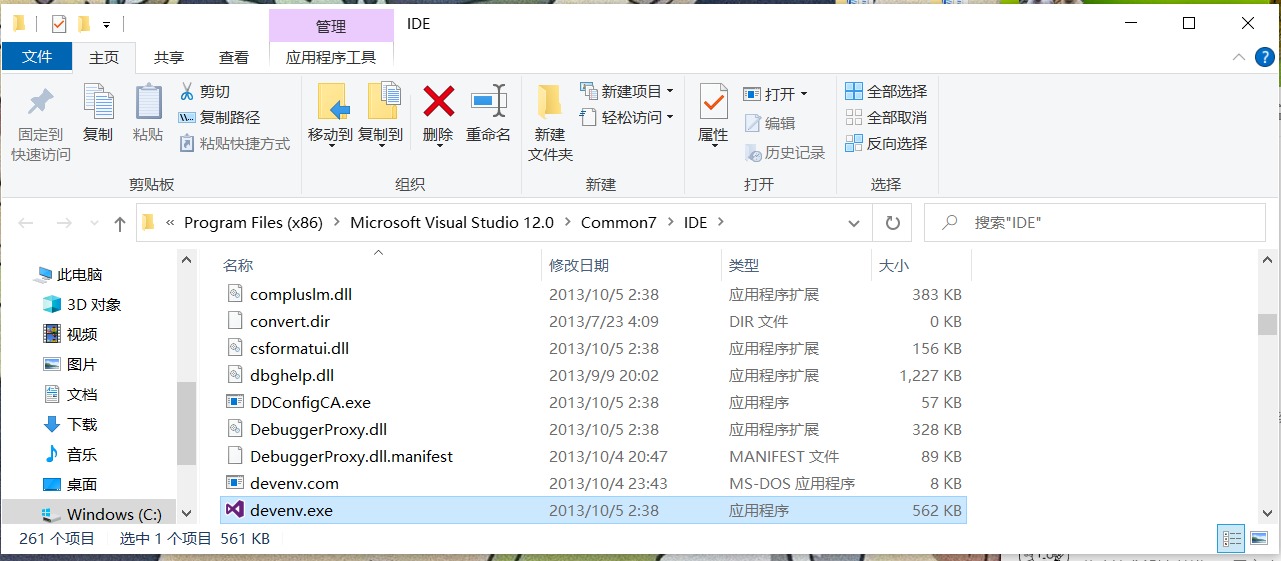Click the Manage (管理) contextual tab
This screenshot has width=1281, height=561.
[331, 25]
